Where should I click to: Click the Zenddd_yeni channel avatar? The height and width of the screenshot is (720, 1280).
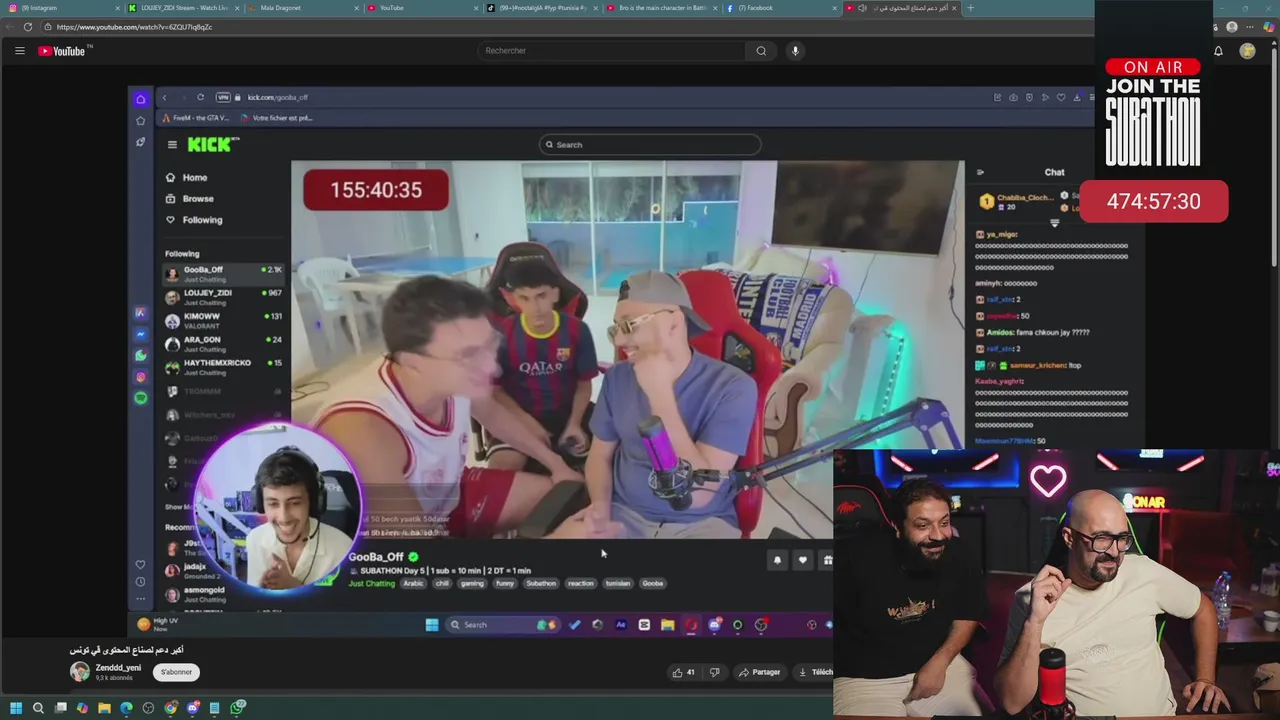click(79, 671)
